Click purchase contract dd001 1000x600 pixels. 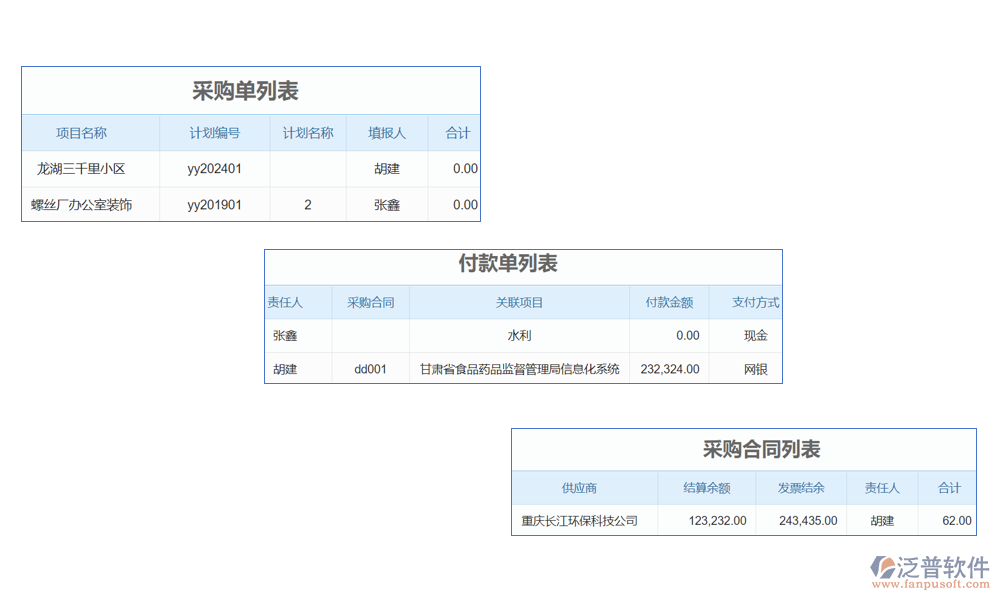370,369
